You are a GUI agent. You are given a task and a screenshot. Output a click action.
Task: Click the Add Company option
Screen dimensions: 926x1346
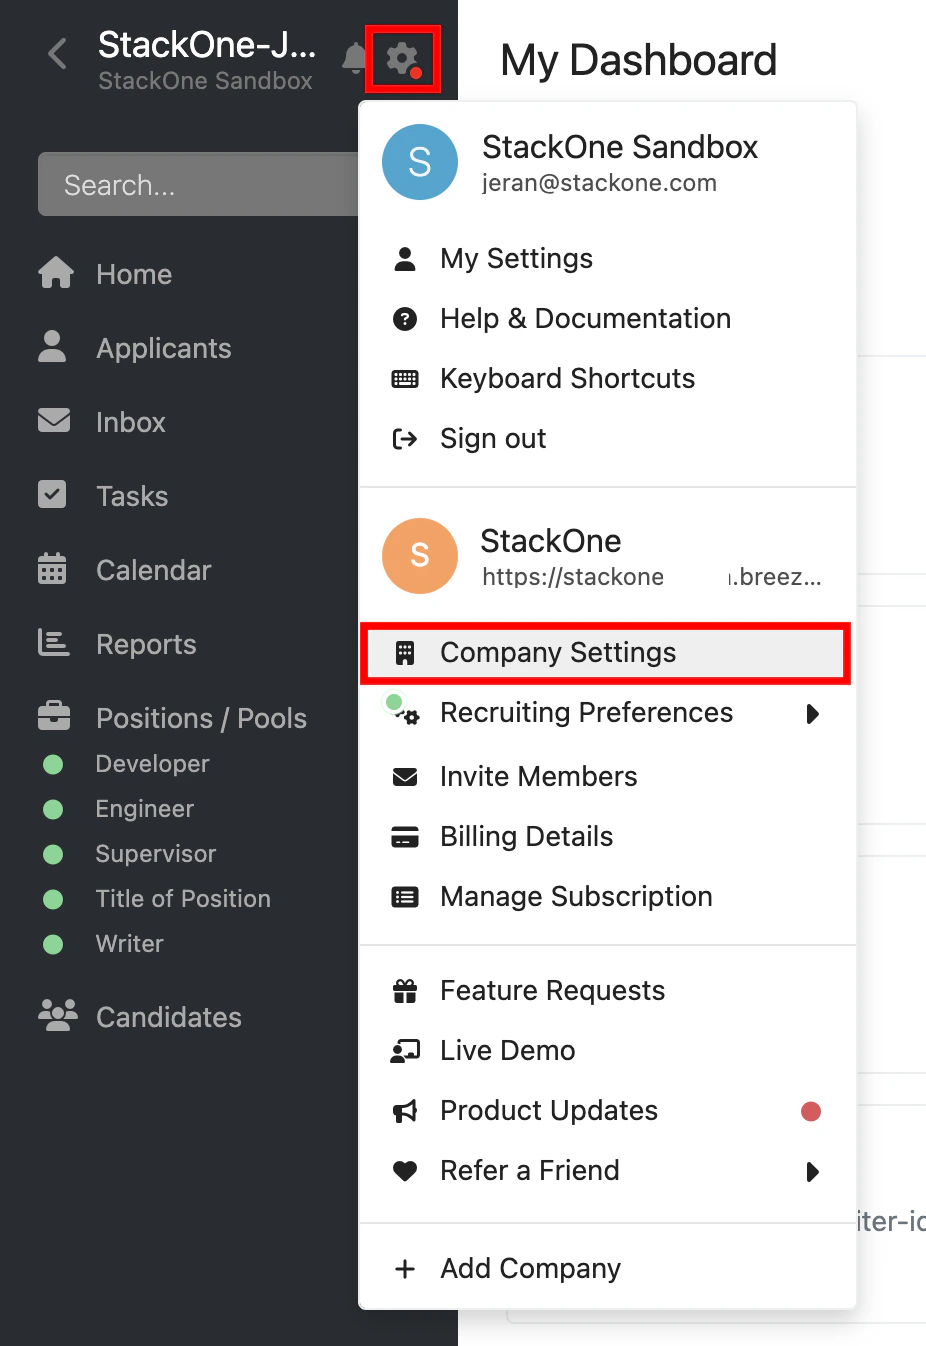tap(529, 1268)
